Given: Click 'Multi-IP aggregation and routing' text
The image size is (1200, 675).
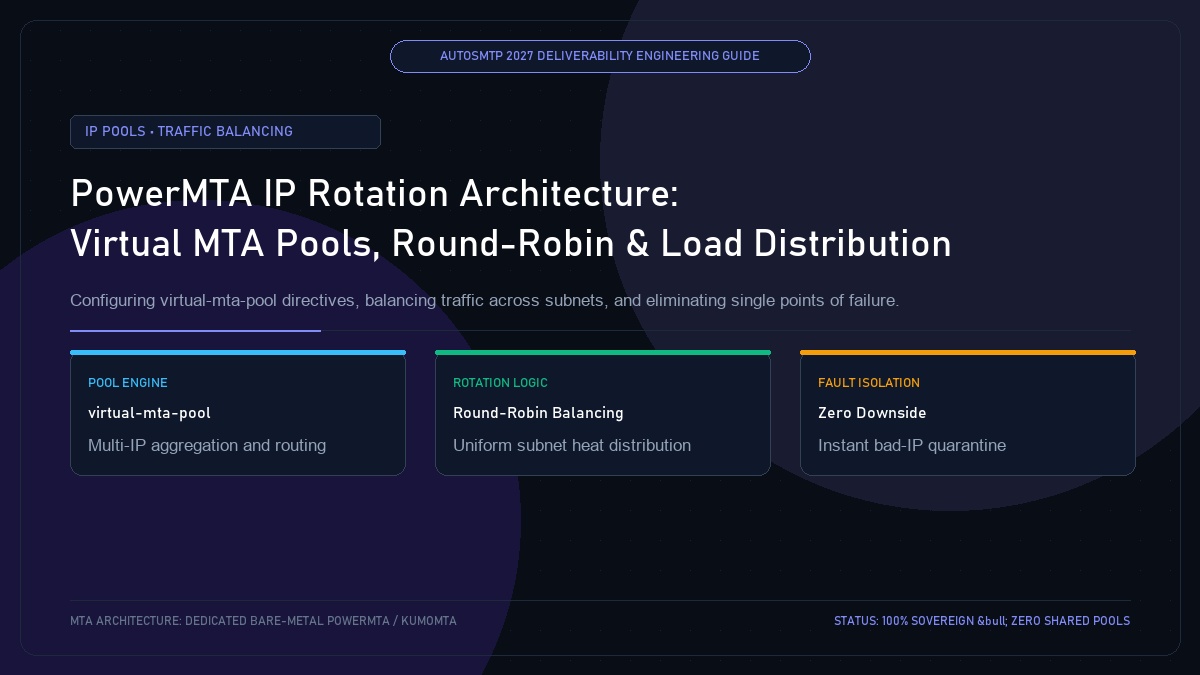Looking at the screenshot, I should (207, 445).
